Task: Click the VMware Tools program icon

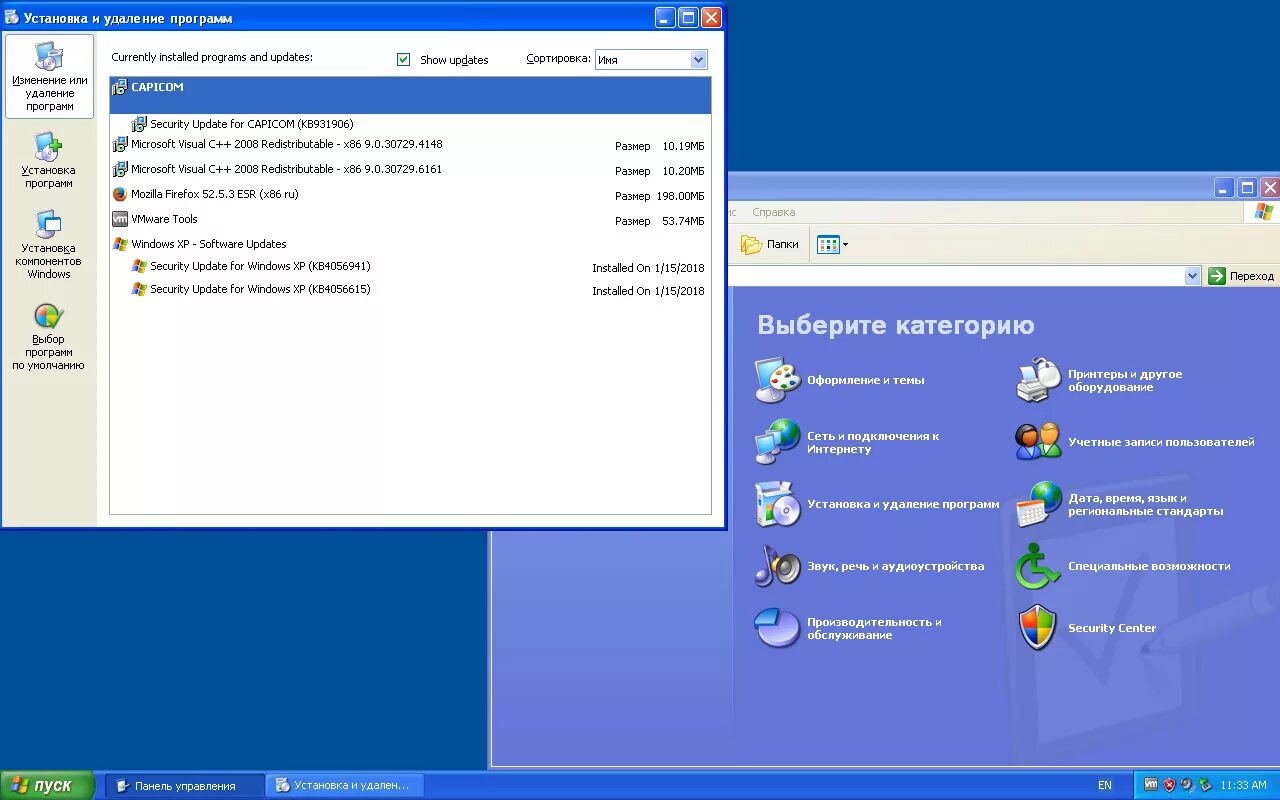Action: (x=120, y=219)
